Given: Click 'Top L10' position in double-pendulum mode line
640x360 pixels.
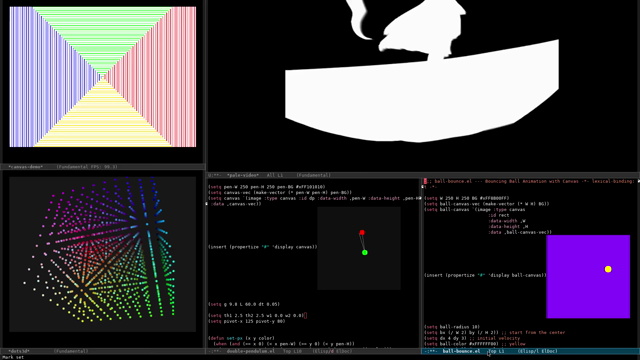Looking at the screenshot, I should pos(292,351).
